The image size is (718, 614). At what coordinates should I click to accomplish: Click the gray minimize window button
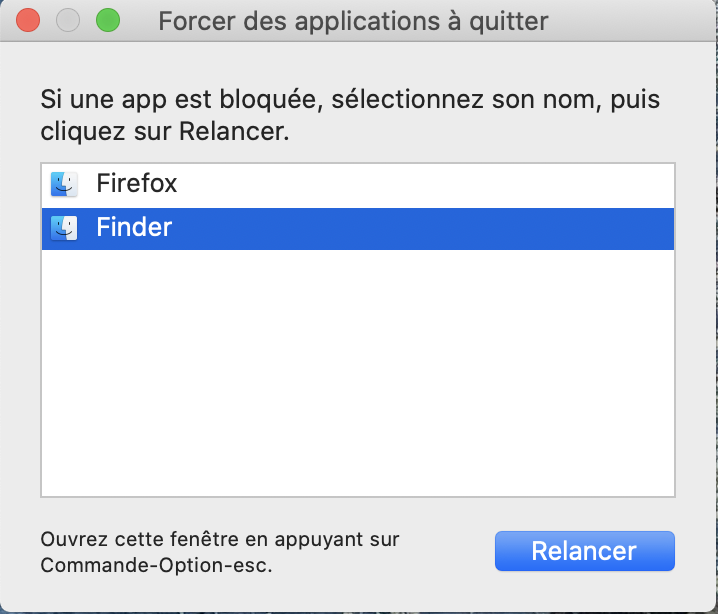pos(68,20)
